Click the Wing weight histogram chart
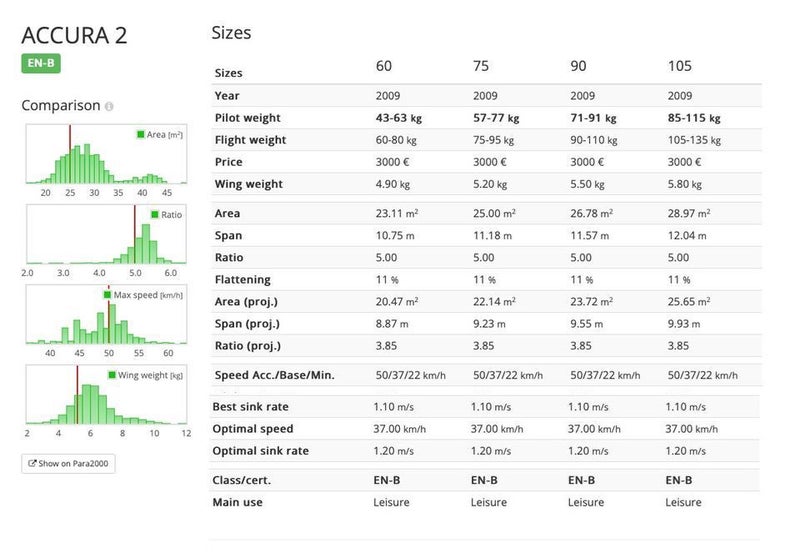The image size is (800, 558). pos(107,394)
